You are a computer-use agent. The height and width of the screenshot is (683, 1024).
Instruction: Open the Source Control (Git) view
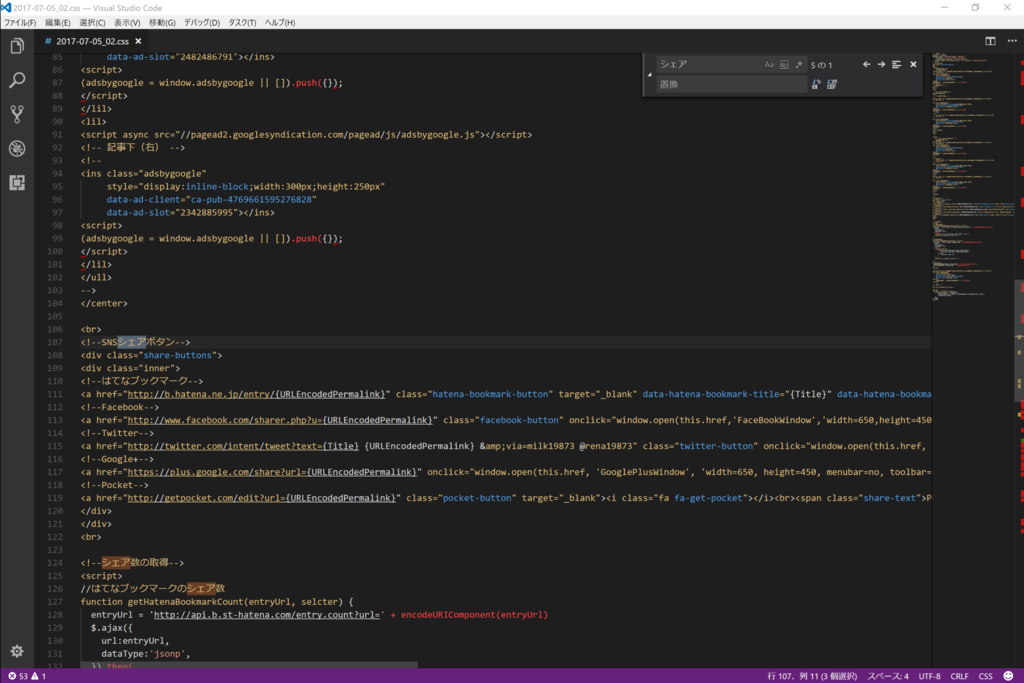pyautogui.click(x=17, y=114)
